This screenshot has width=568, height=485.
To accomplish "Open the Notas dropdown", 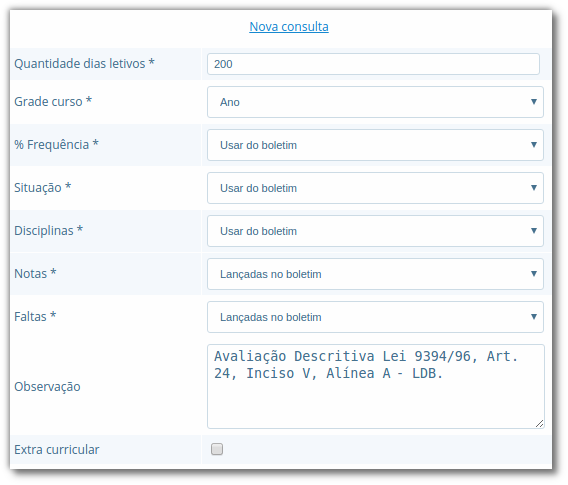I will pyautogui.click(x=375, y=274).
